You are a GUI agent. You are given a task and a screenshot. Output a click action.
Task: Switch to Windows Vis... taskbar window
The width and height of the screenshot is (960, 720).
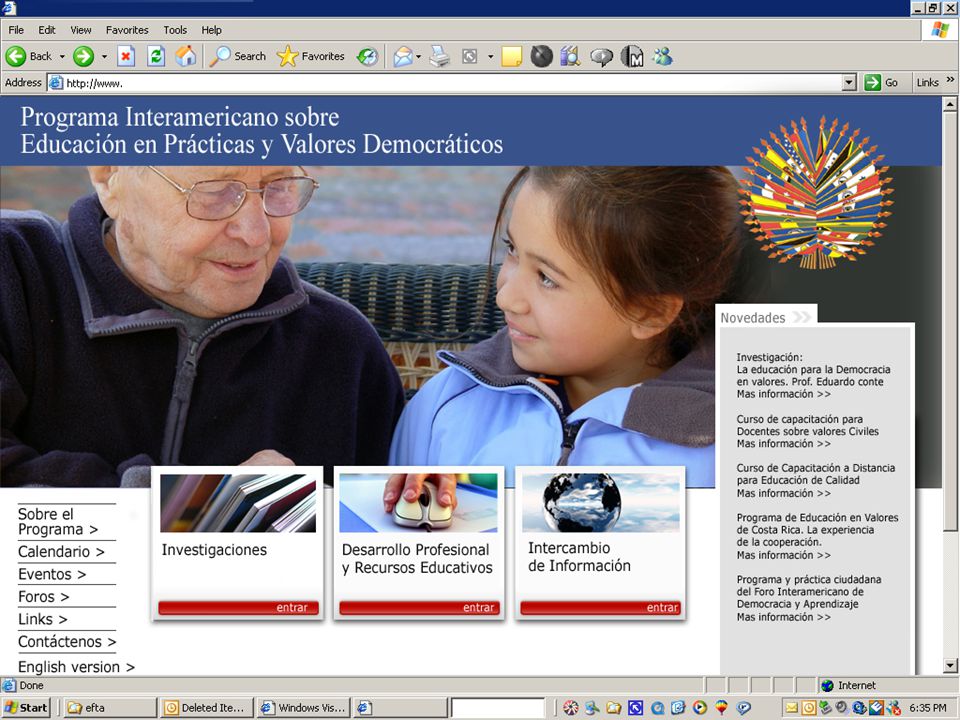(304, 708)
